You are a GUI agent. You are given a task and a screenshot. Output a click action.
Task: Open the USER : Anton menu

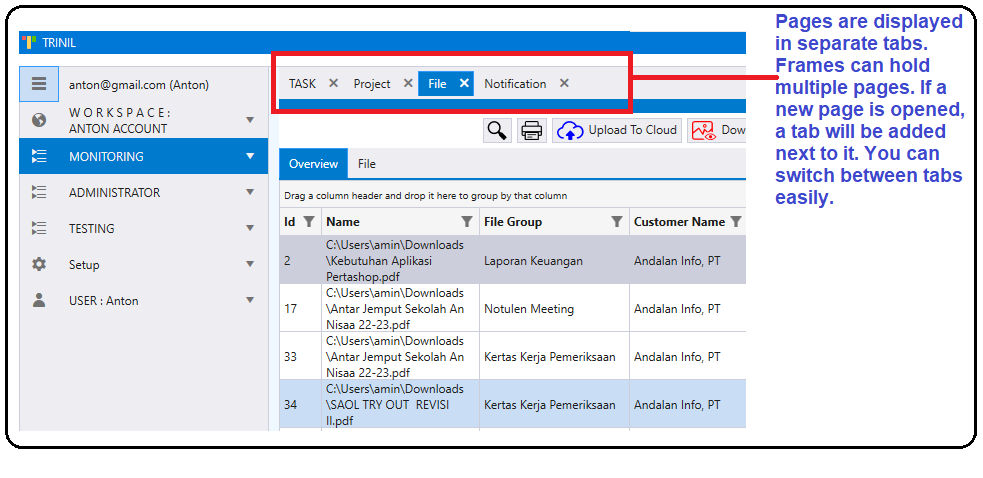[x=103, y=301]
